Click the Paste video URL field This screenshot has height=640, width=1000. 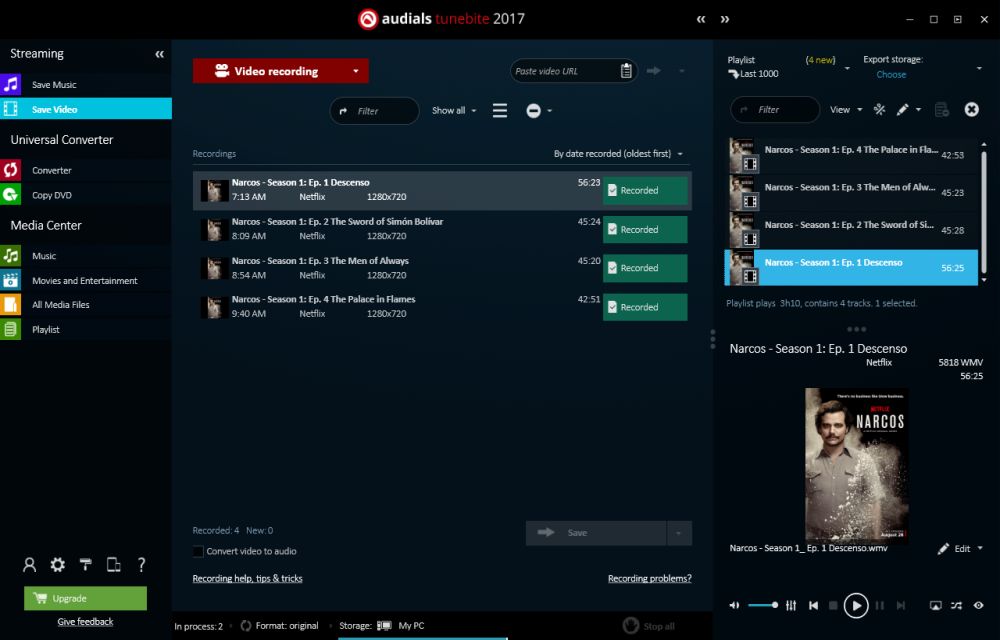click(564, 71)
